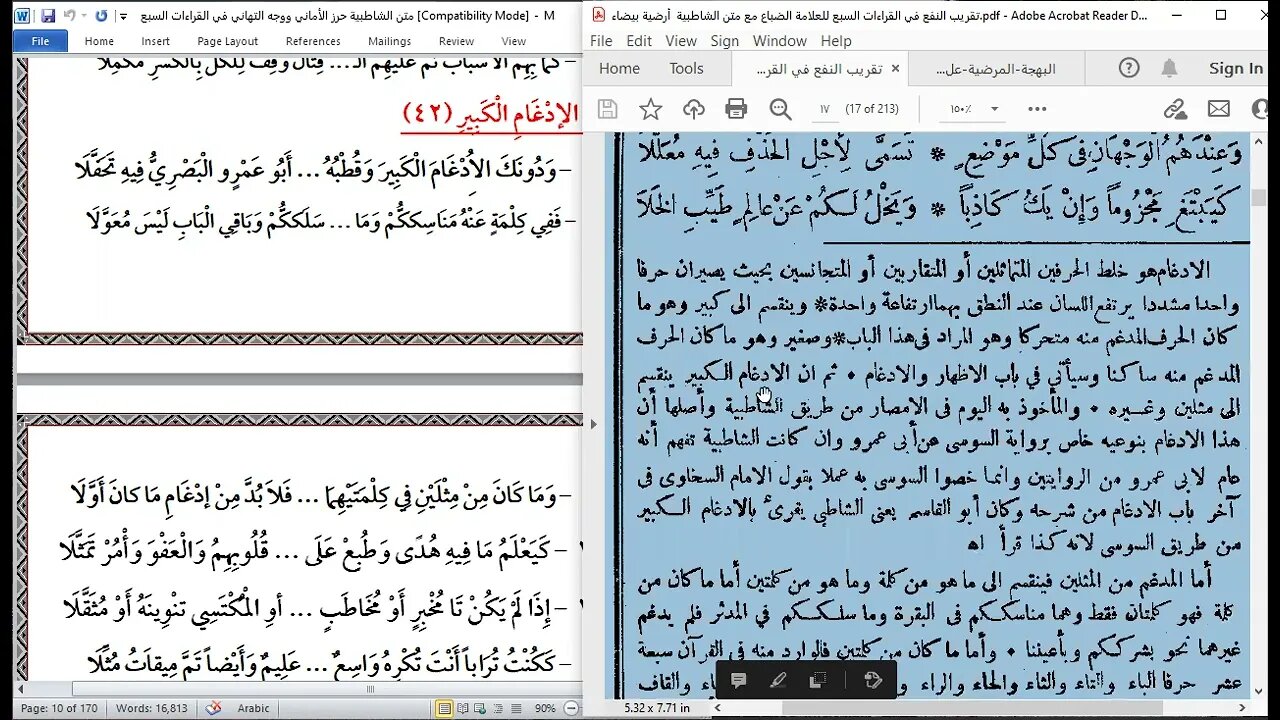Switch to Word Insert ribbon tab
The height and width of the screenshot is (720, 1280).
(x=155, y=41)
